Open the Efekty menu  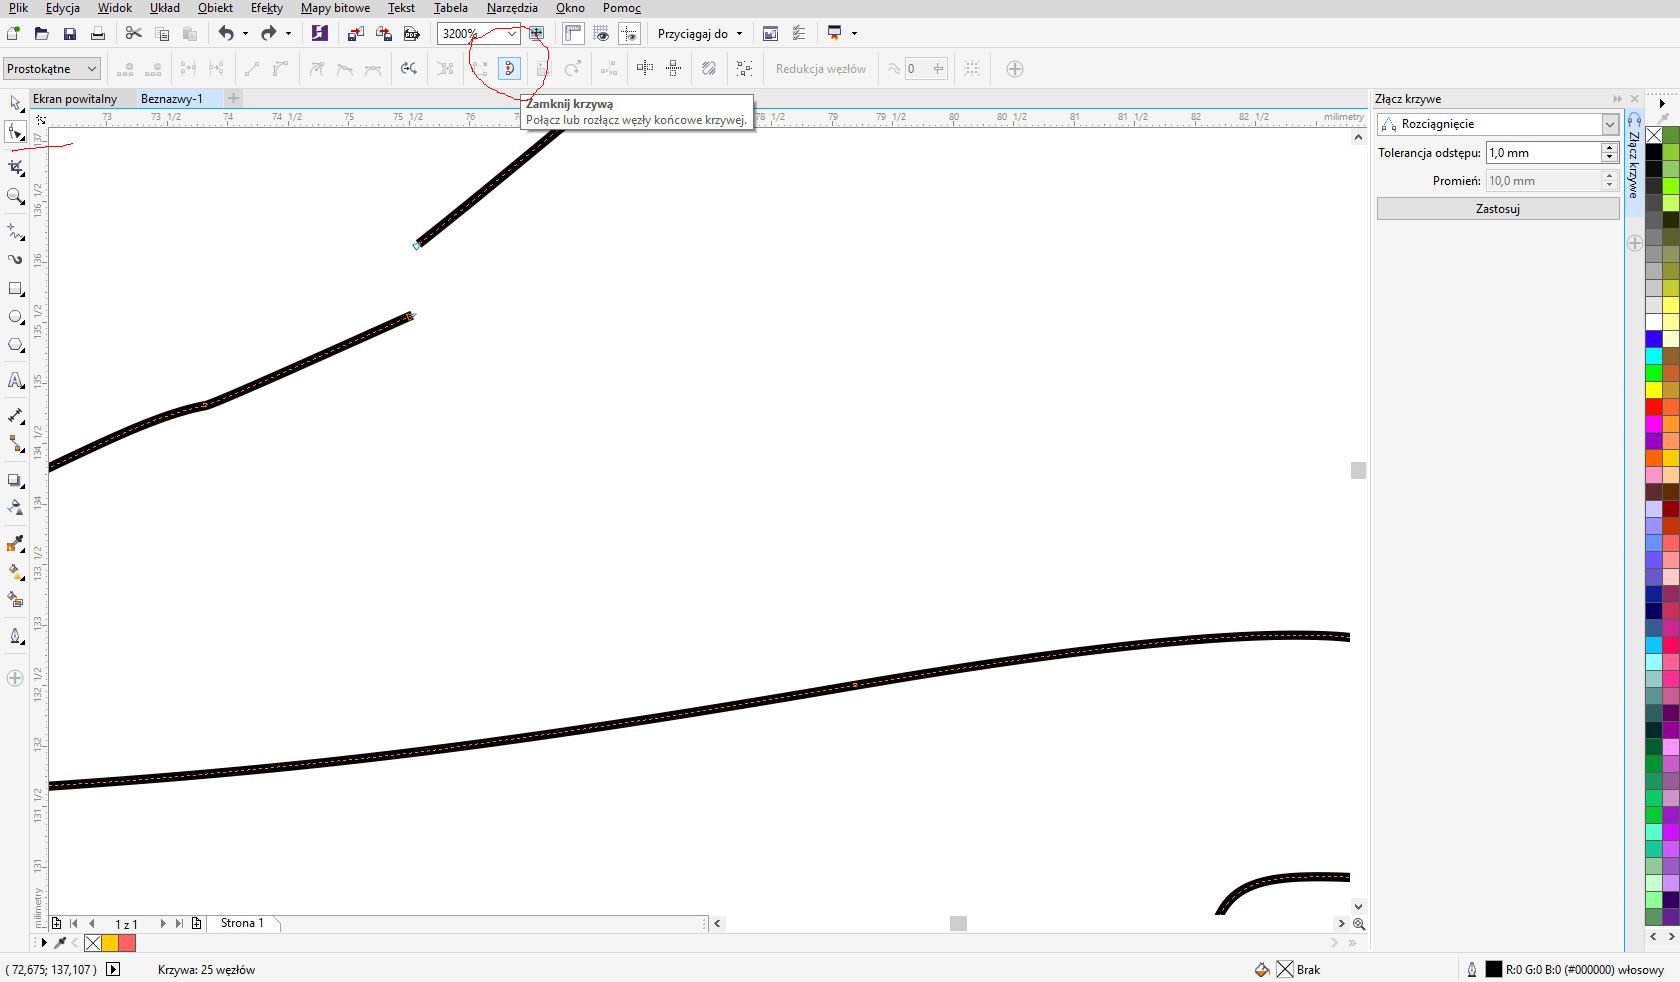[x=266, y=8]
